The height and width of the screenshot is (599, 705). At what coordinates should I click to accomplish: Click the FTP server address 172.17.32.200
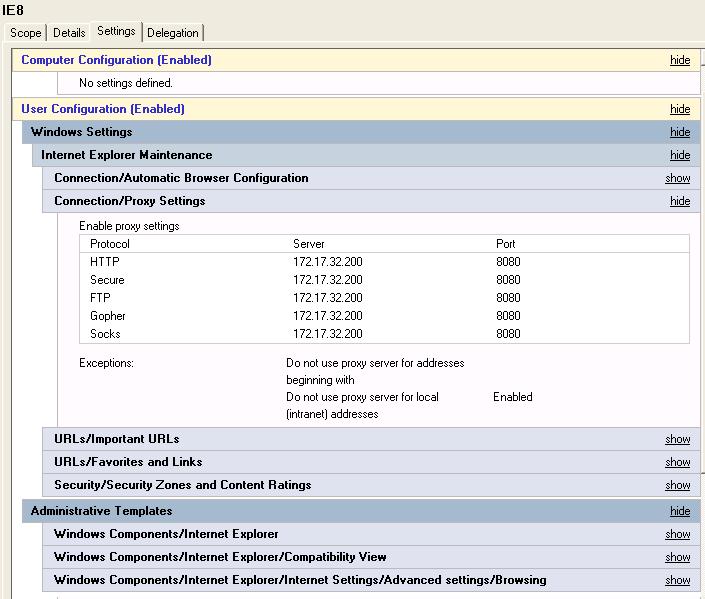click(x=328, y=298)
